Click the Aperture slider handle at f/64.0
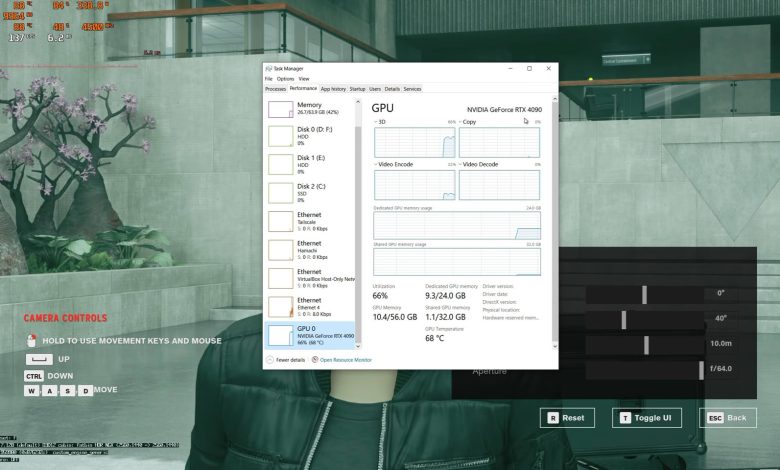Screen dimensions: 780x470 (701, 371)
